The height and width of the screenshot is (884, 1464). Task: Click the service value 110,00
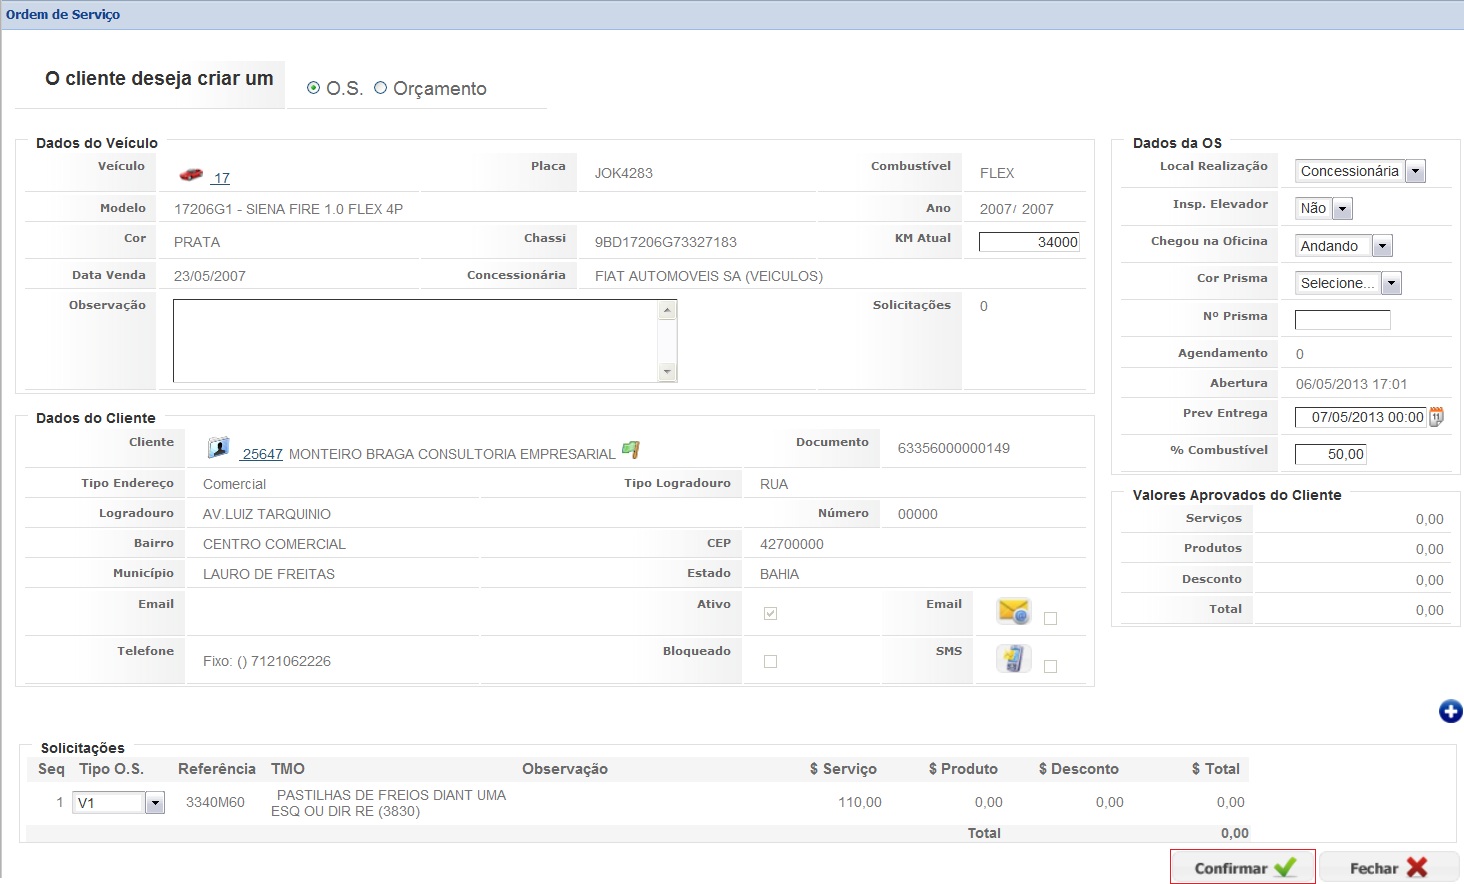point(860,802)
